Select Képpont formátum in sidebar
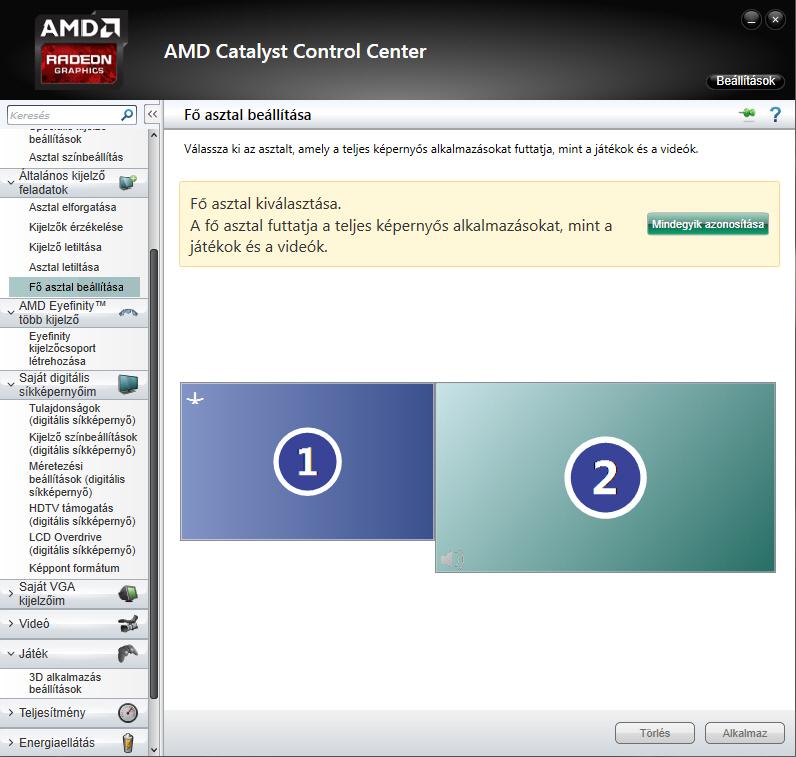The width and height of the screenshot is (796, 757). [x=74, y=568]
